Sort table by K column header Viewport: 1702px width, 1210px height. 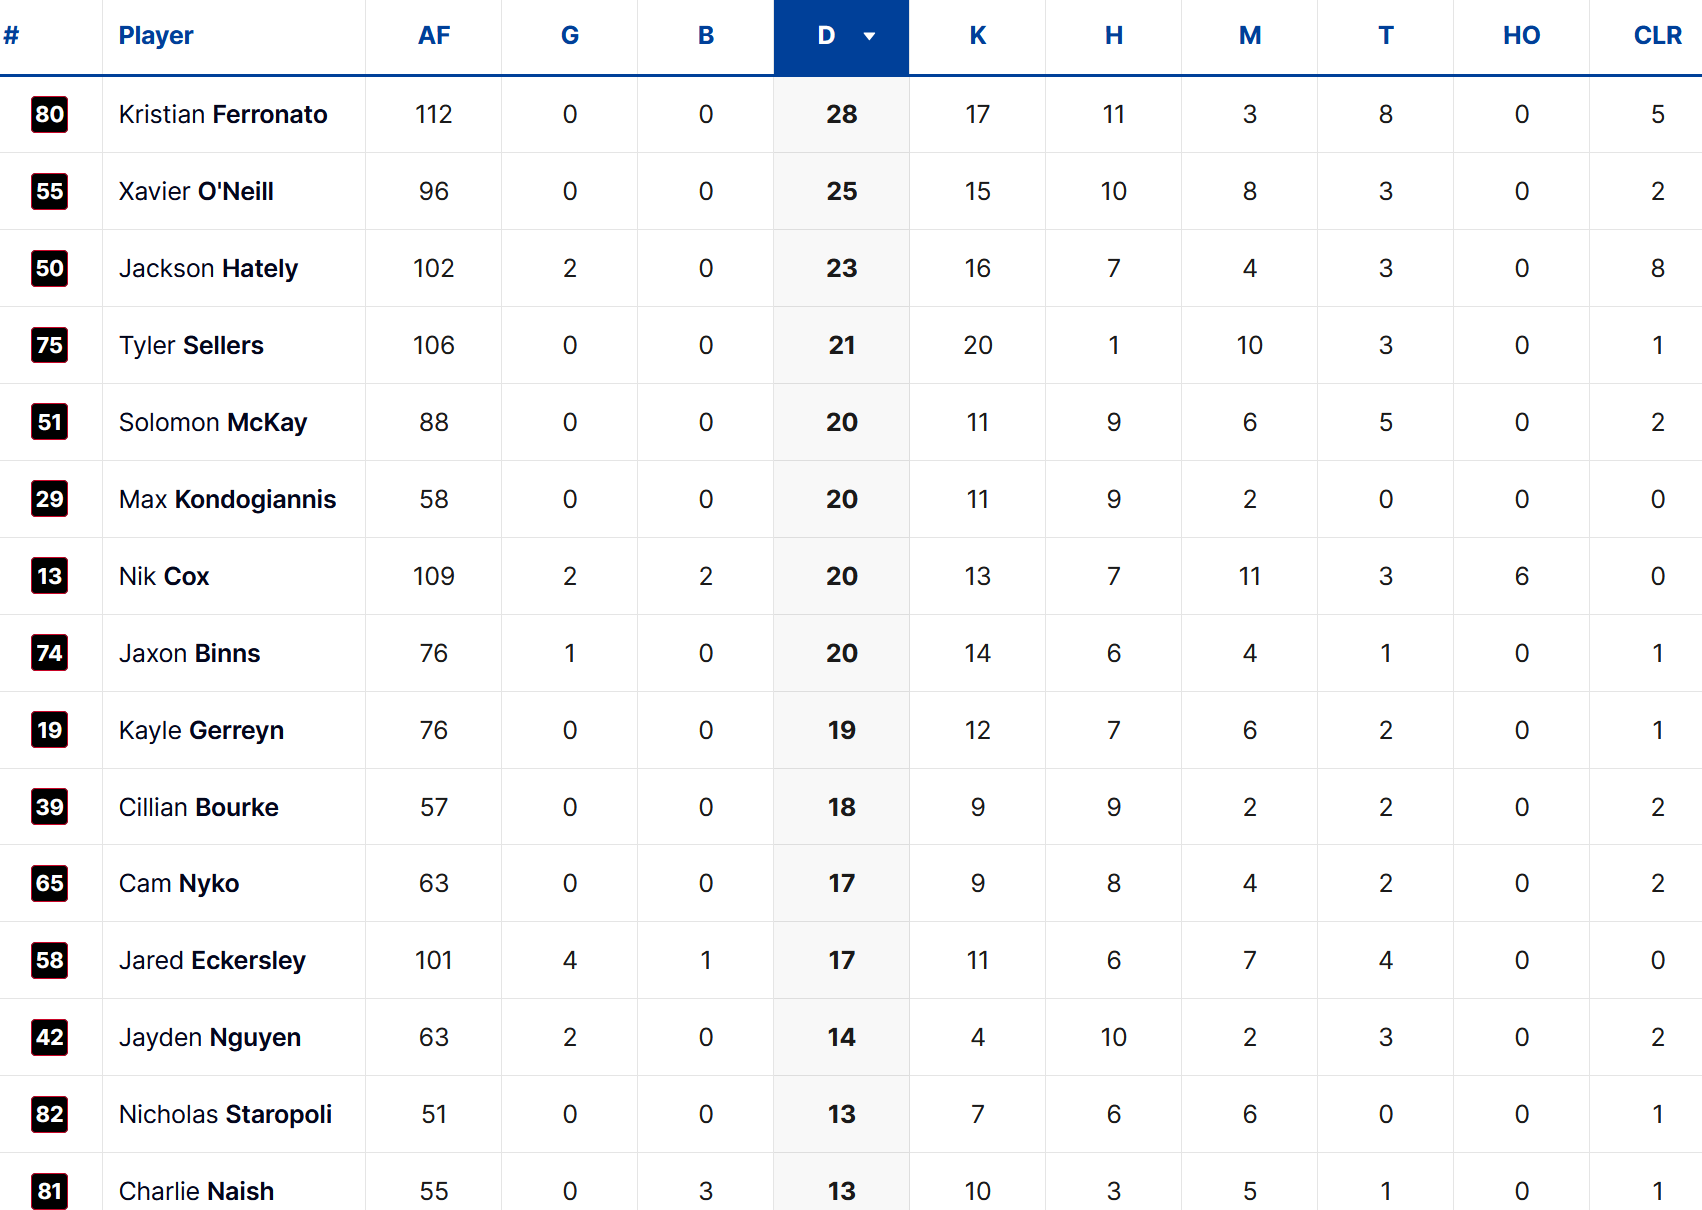tap(978, 36)
